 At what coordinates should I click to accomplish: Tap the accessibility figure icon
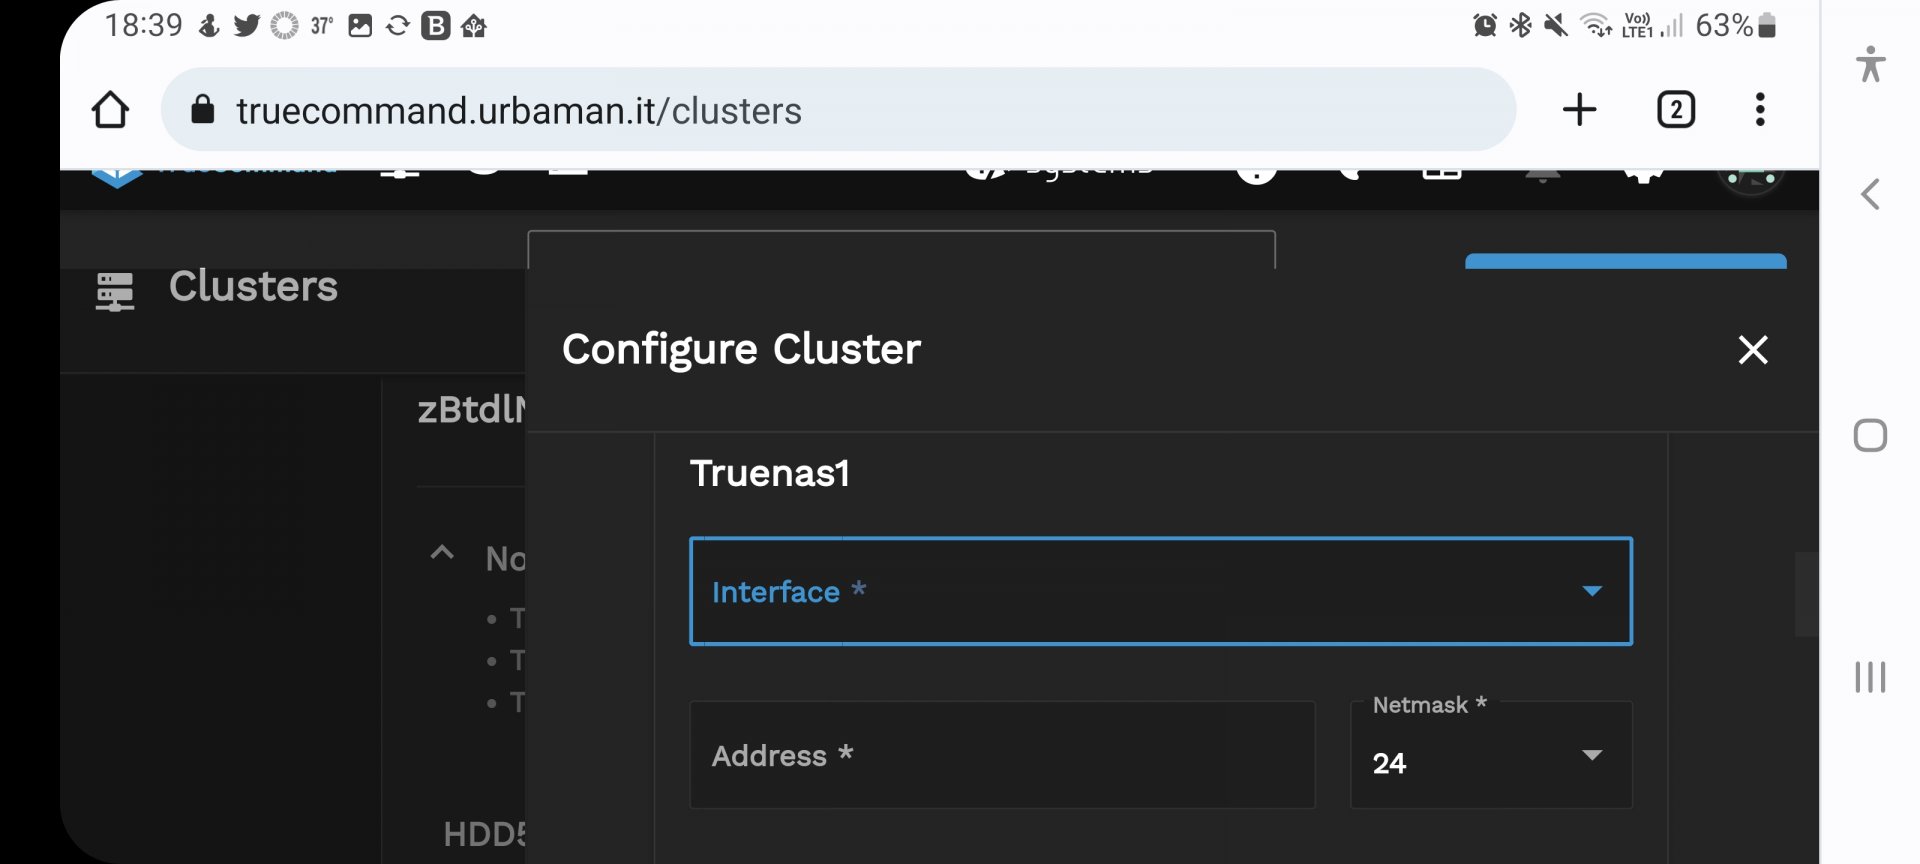pos(1870,64)
